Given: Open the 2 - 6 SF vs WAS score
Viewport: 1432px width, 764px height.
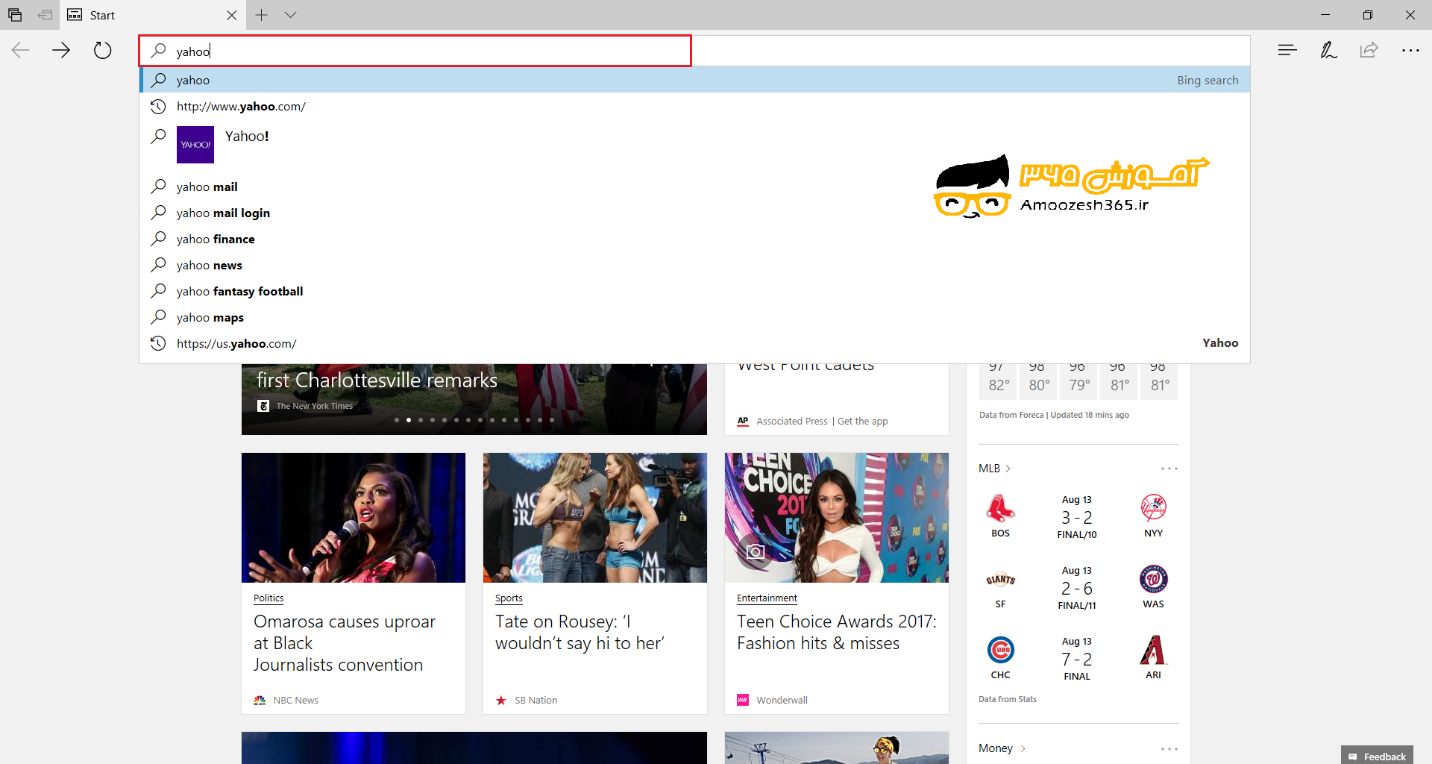Looking at the screenshot, I should (x=1077, y=588).
